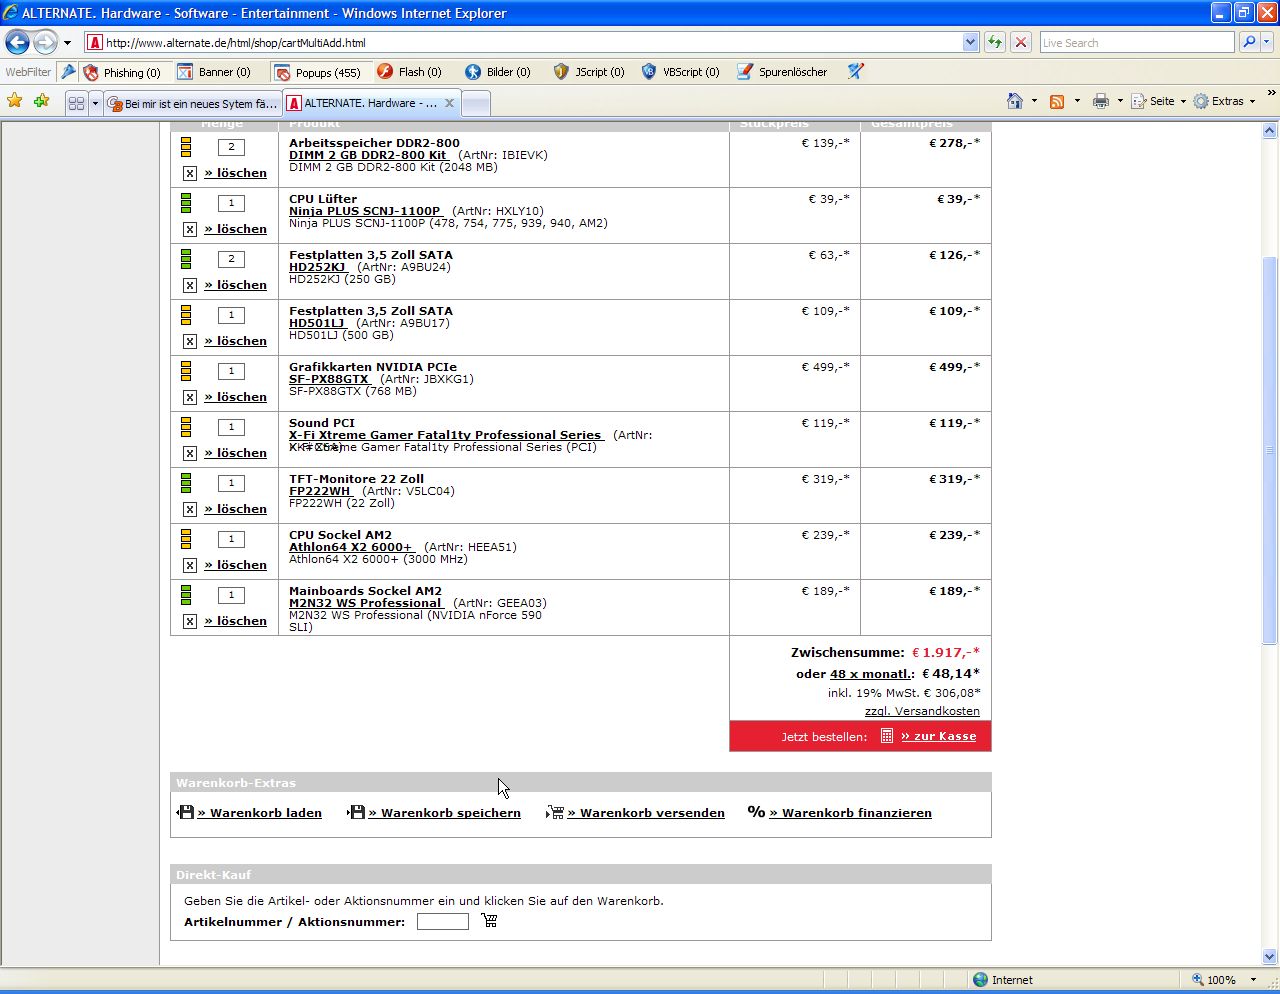This screenshot has width=1280, height=994.
Task: Click the RSS feeds icon
Action: pos(1057,101)
